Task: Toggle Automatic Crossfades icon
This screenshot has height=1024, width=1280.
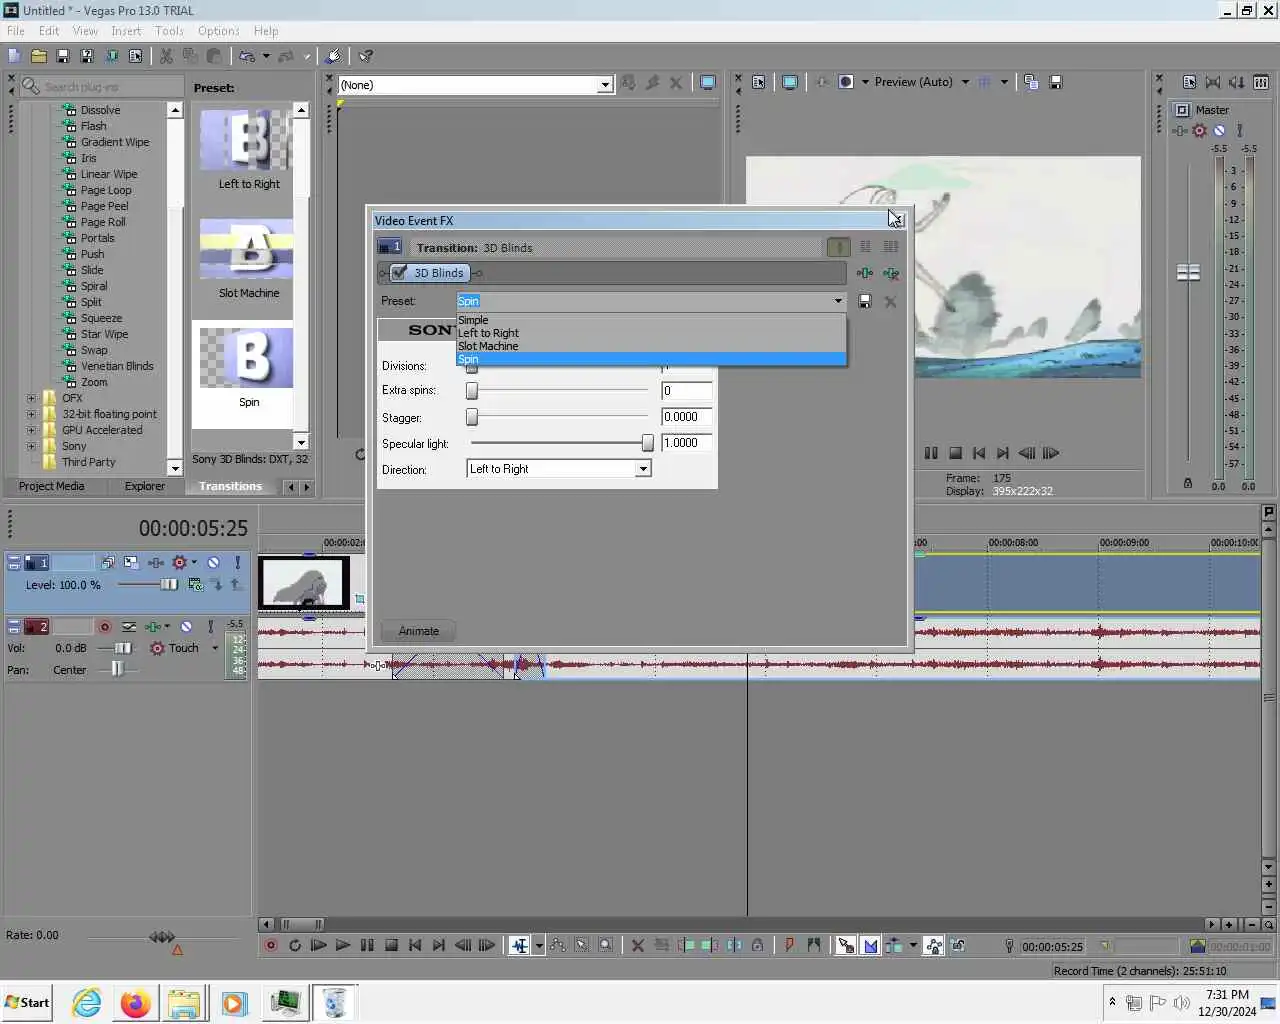Action: click(x=870, y=945)
